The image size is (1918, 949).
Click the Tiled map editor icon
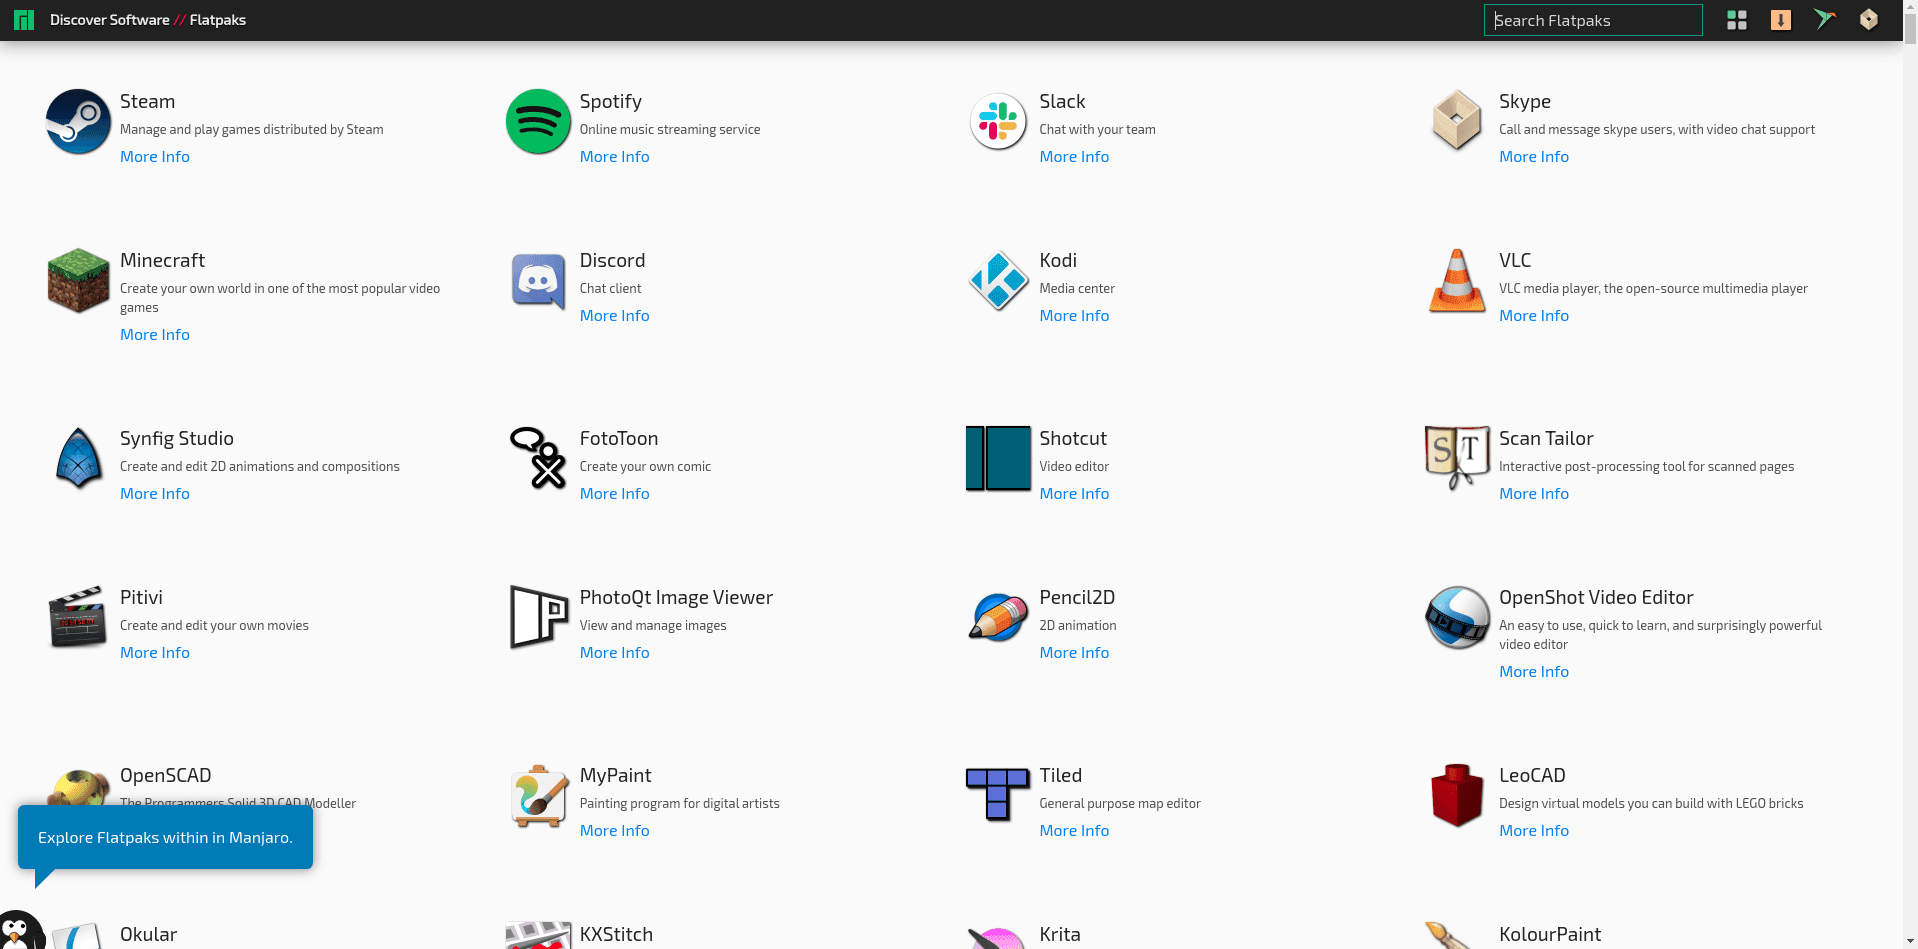pos(998,795)
